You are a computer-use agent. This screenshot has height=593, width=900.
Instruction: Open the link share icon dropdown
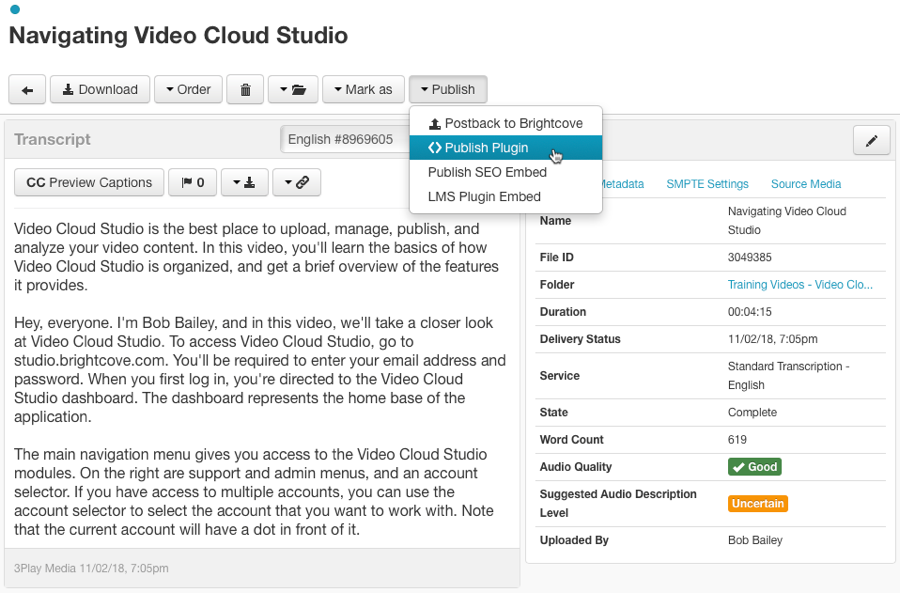296,183
